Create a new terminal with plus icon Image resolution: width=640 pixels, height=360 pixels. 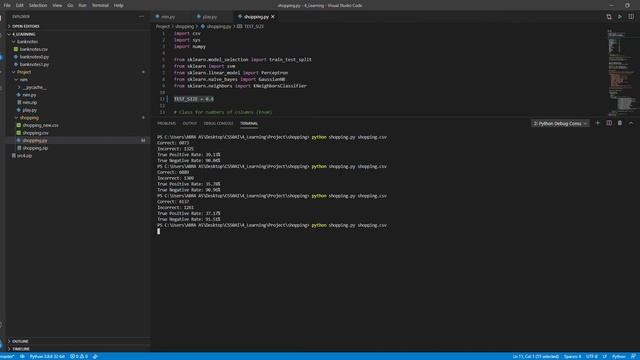(598, 123)
